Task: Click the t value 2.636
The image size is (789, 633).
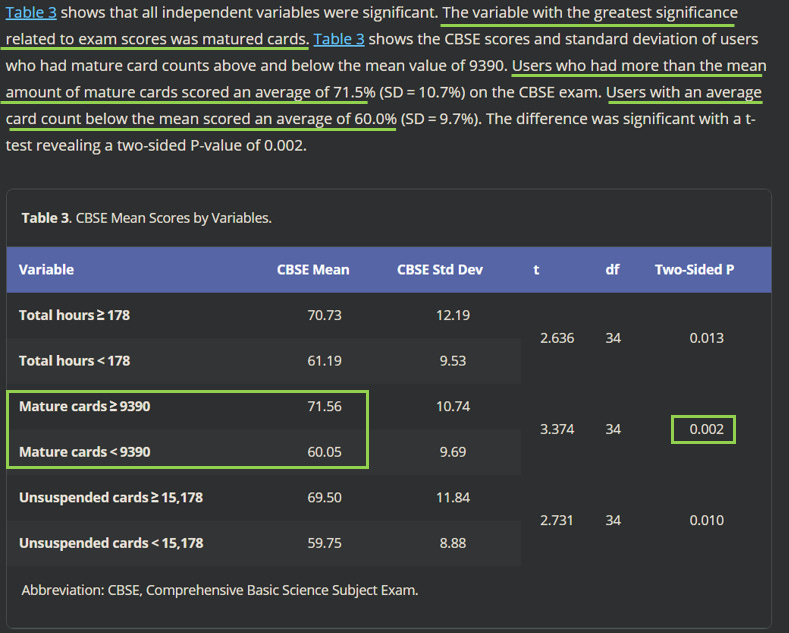Action: click(557, 338)
